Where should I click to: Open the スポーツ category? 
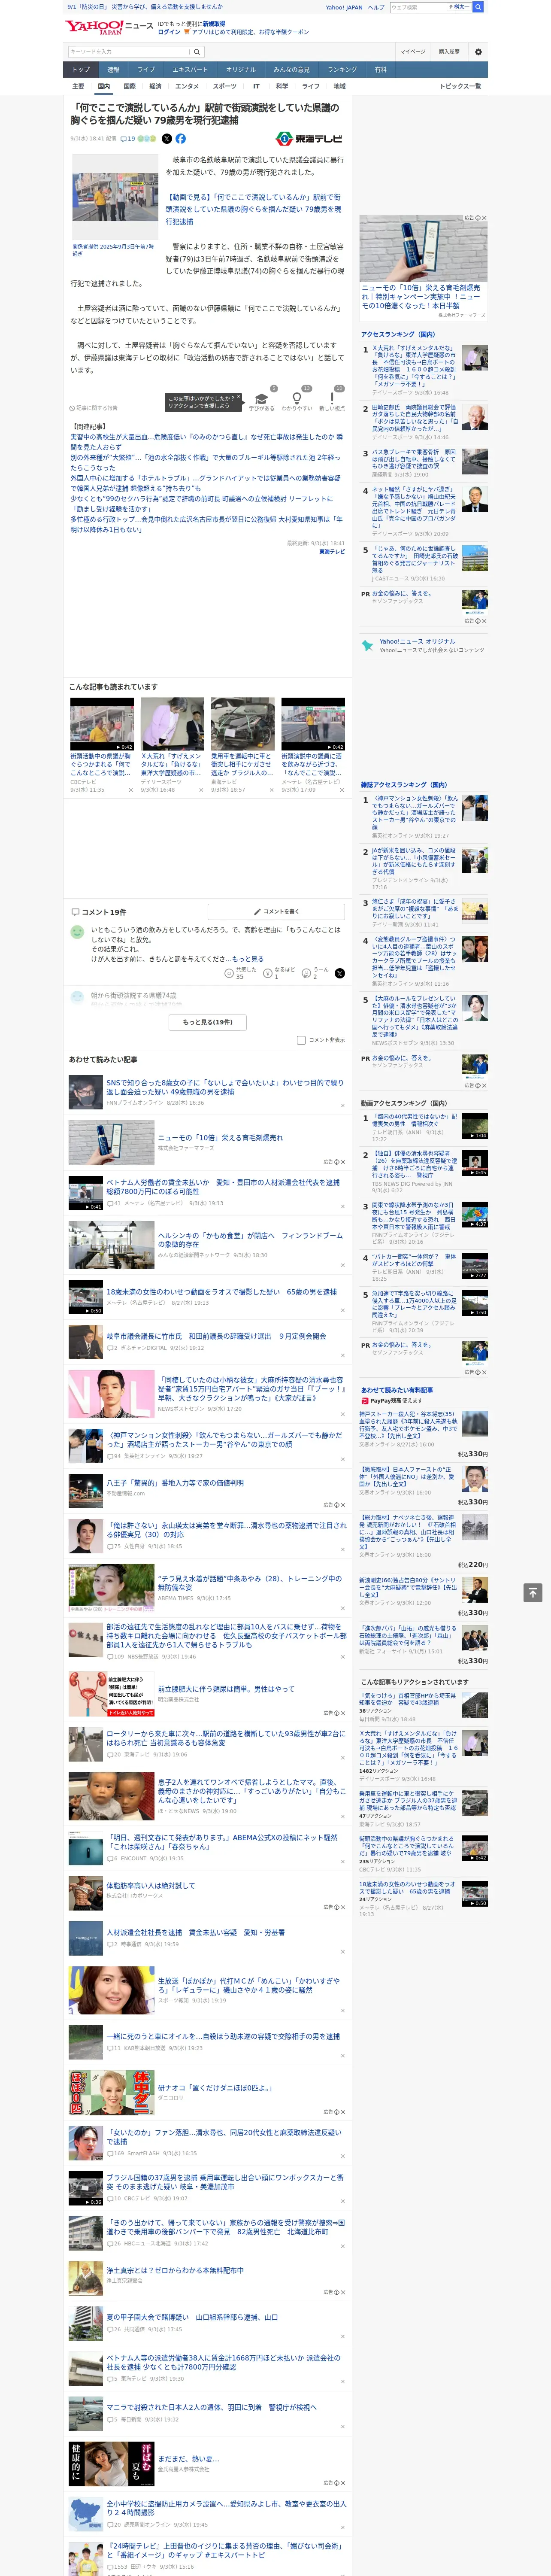[x=225, y=86]
